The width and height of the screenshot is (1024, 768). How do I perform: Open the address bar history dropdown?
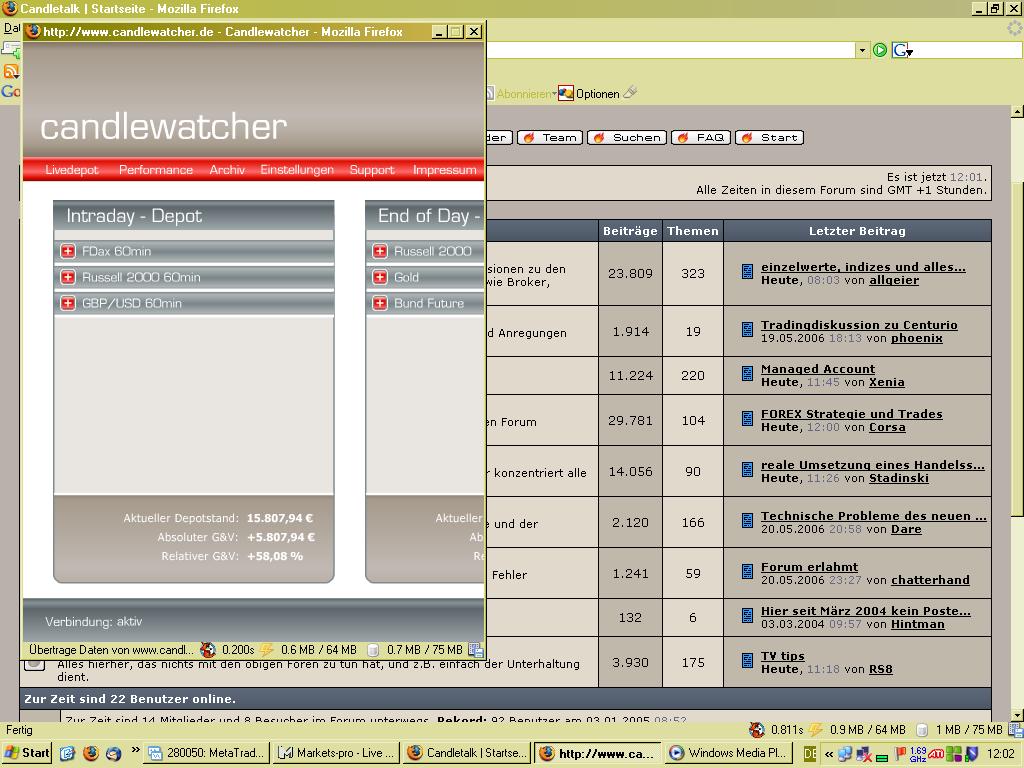point(862,50)
